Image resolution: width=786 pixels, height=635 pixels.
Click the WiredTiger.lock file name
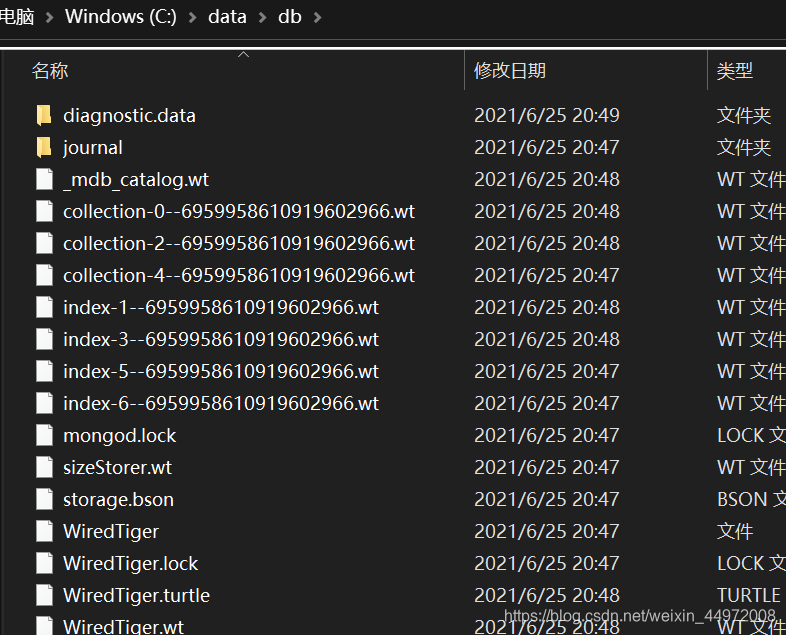[130, 564]
